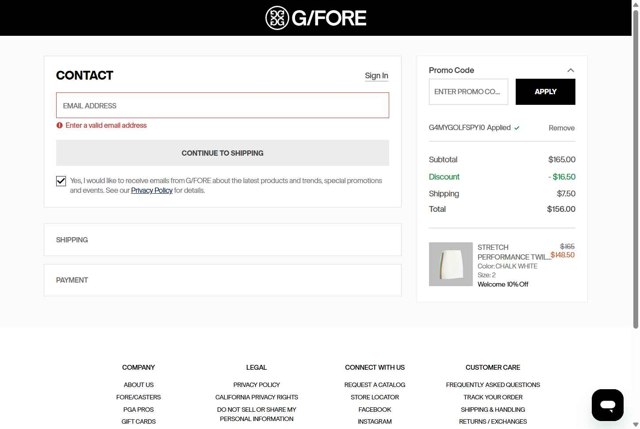Click the error icon beside email validation message
The width and height of the screenshot is (640, 429).
click(59, 125)
